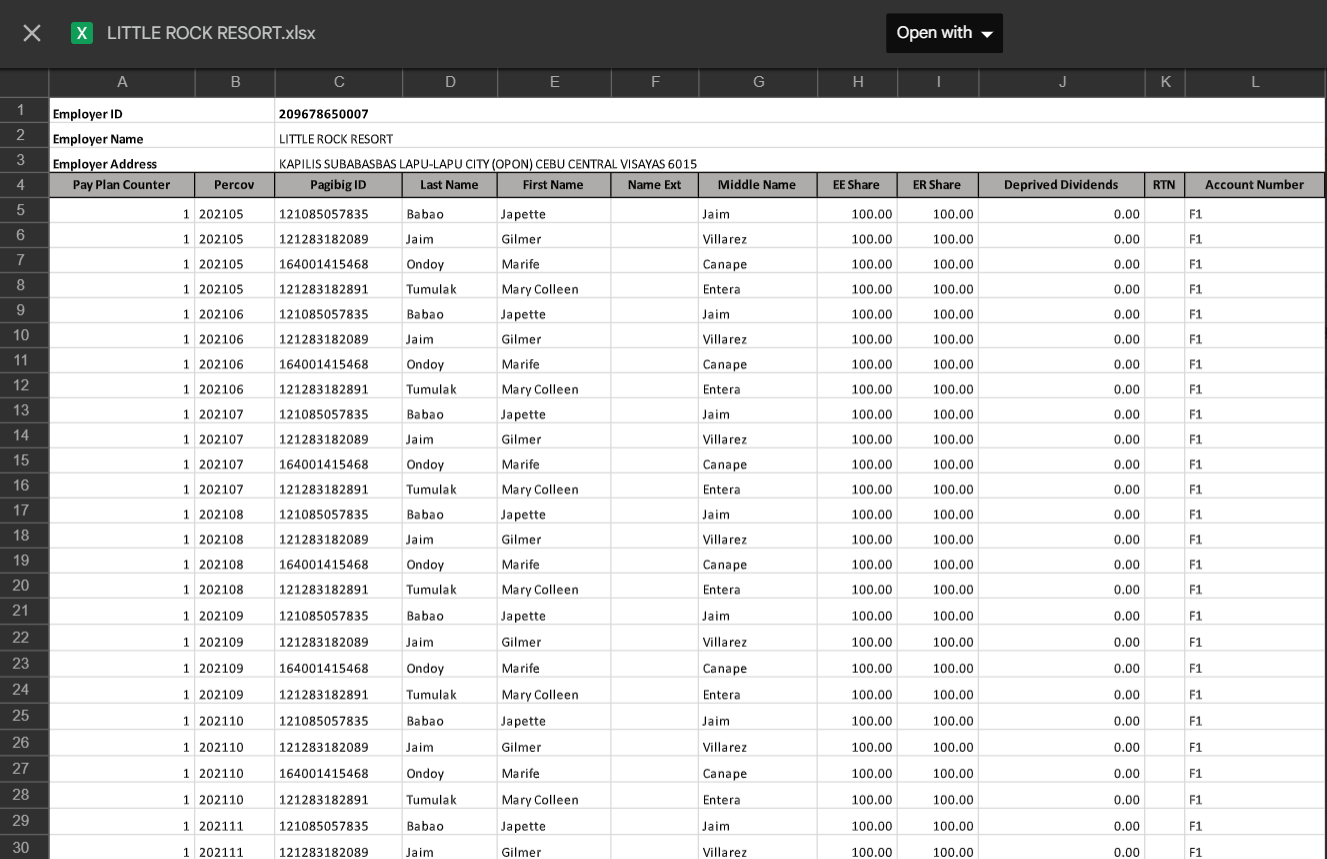Click the green Excel file type icon
The image size is (1327, 859).
[82, 33]
